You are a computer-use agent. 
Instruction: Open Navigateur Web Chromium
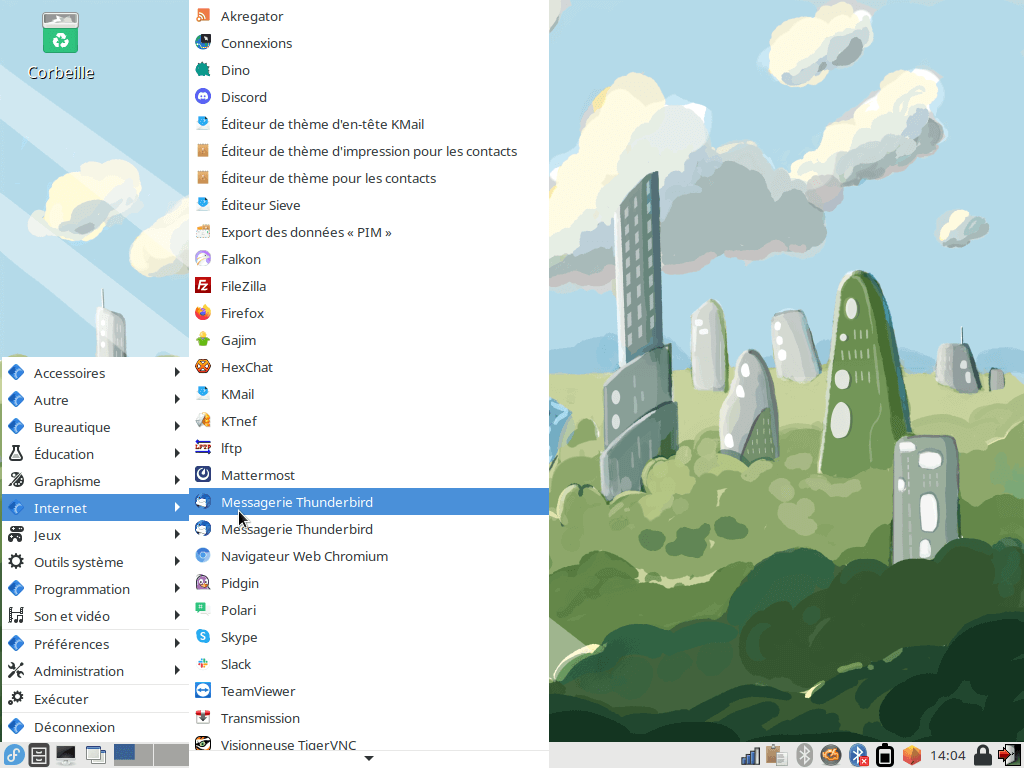tap(369, 556)
